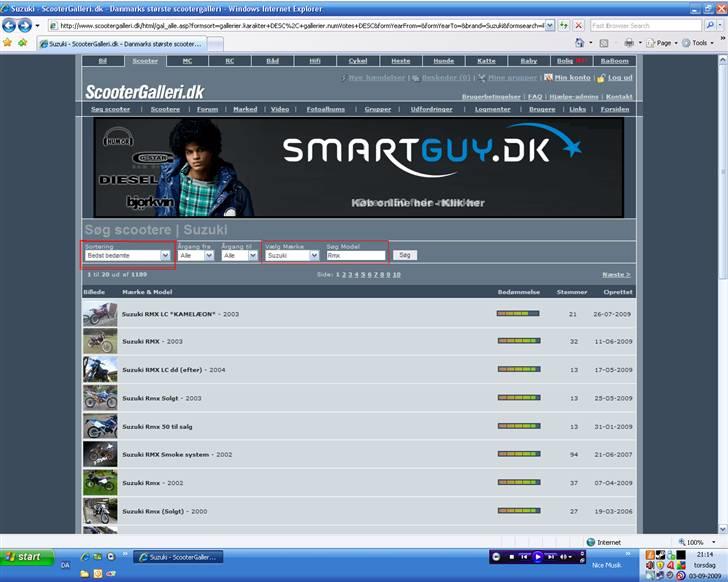Click the 'Næste >' pagination link
The height and width of the screenshot is (582, 728).
tap(615, 274)
